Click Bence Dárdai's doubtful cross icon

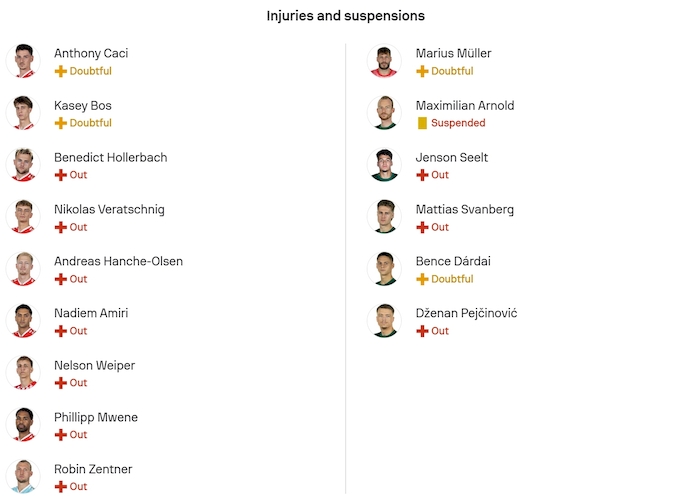[422, 279]
